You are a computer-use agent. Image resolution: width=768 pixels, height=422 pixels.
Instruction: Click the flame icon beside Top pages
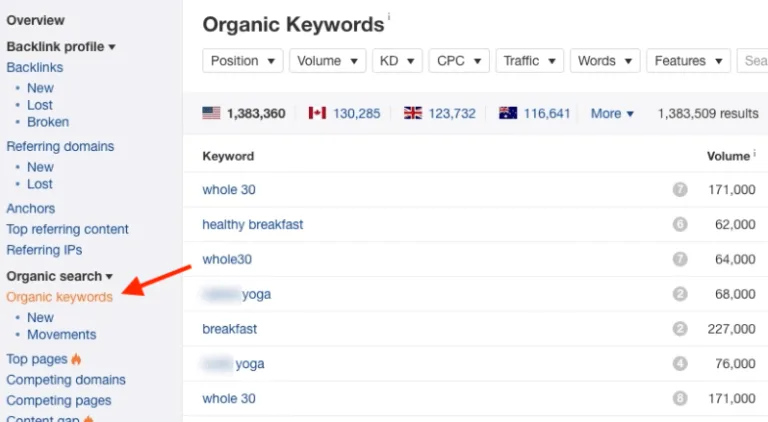(76, 359)
